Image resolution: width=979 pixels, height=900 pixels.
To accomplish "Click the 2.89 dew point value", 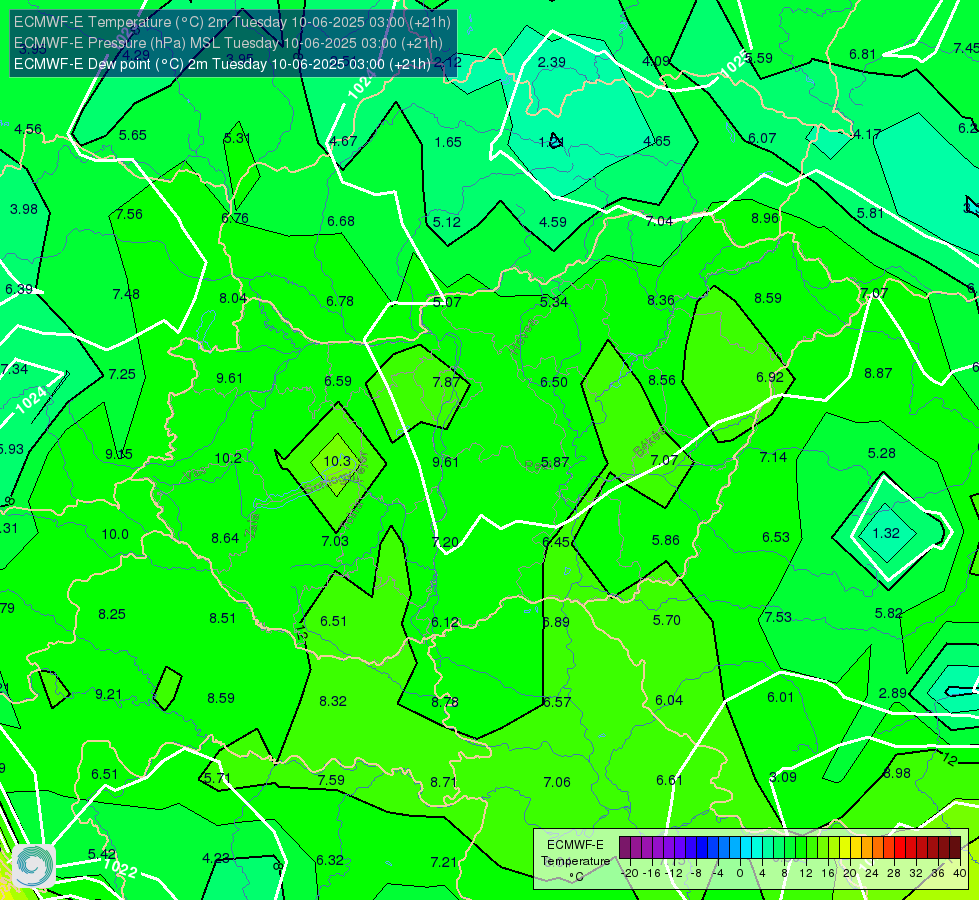I will click(x=893, y=693).
